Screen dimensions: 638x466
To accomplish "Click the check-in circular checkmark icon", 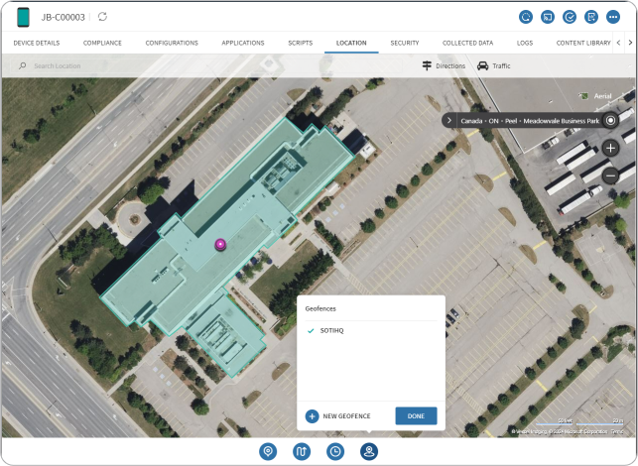I will click(x=570, y=17).
